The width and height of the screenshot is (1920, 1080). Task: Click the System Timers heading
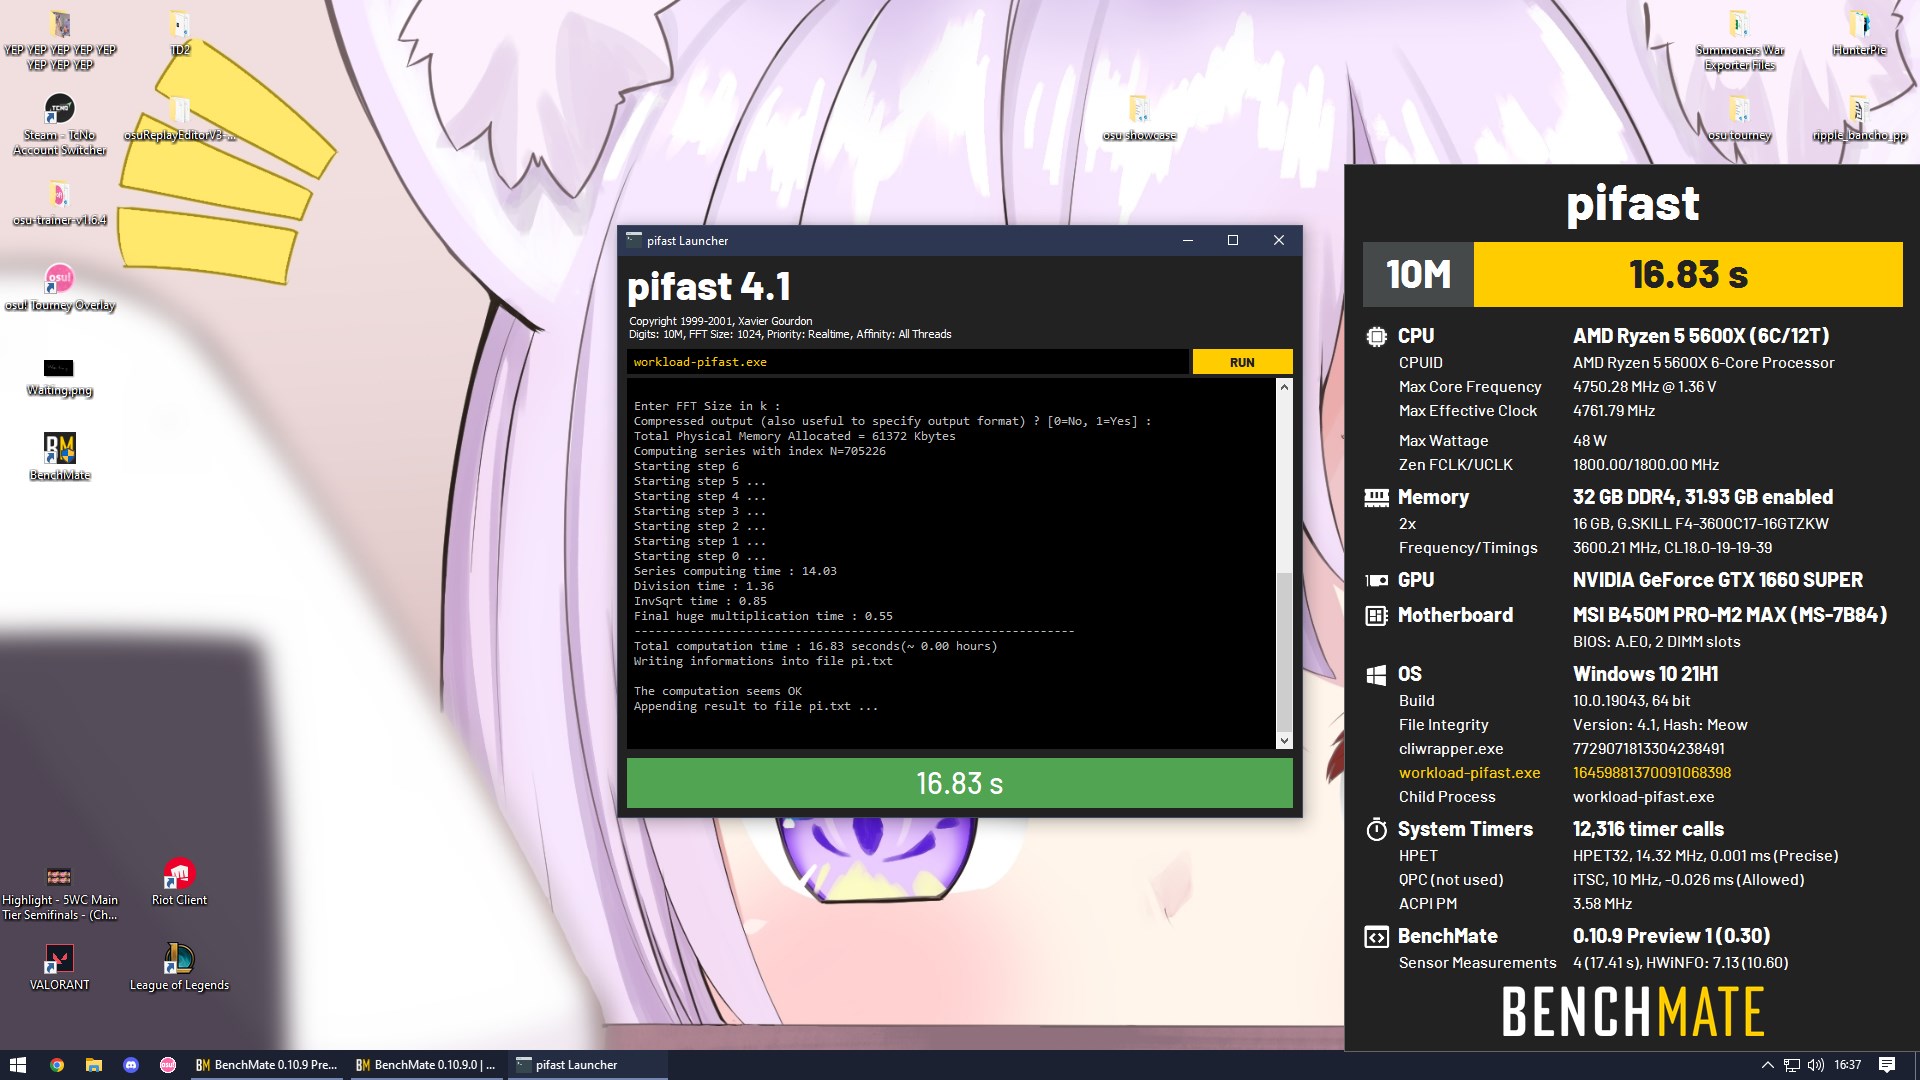click(x=1465, y=829)
